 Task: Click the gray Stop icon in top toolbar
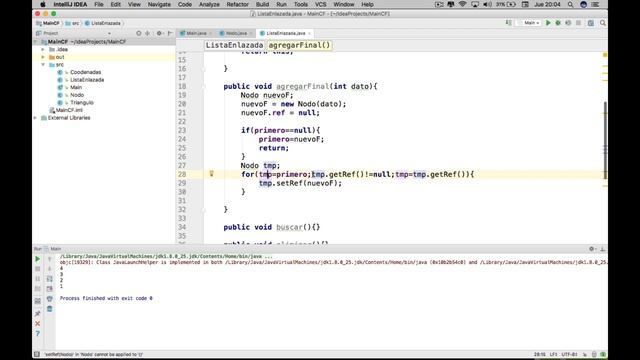pos(578,23)
